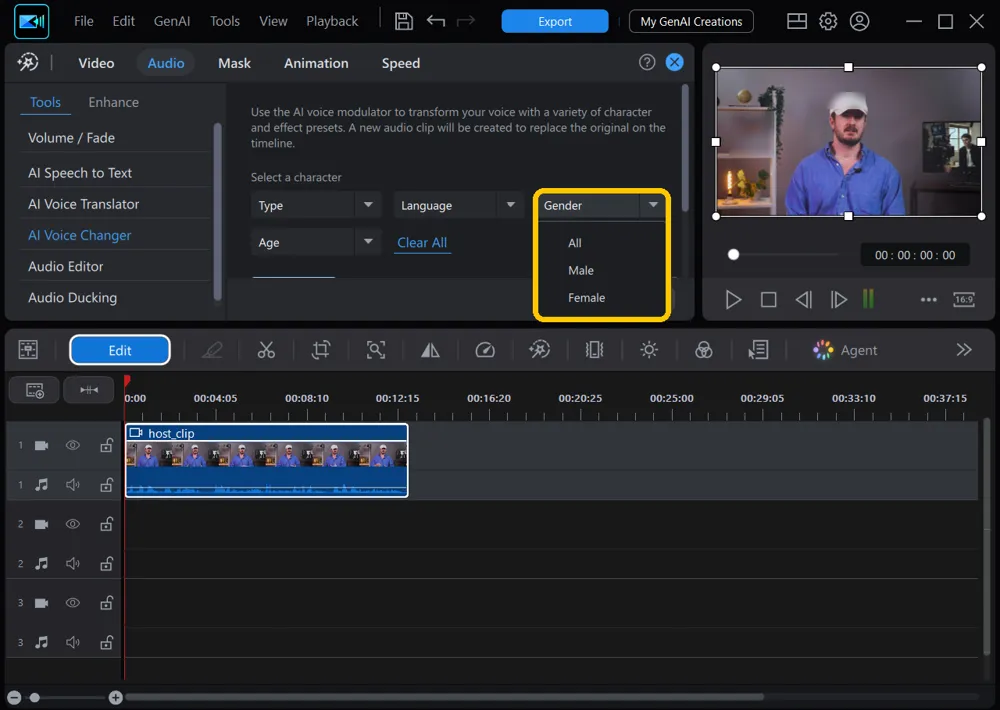This screenshot has width=1000, height=710.
Task: Lock video track 3 padlock
Action: [x=107, y=603]
